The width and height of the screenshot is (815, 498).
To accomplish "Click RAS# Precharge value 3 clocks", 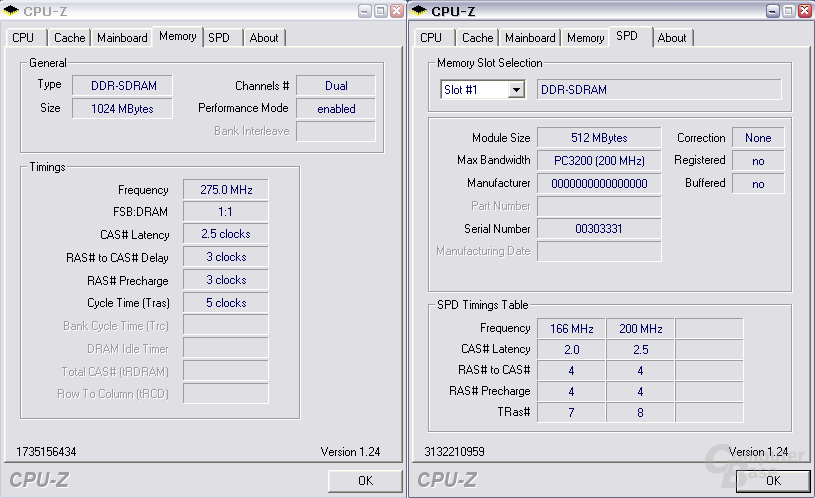I will coord(226,280).
